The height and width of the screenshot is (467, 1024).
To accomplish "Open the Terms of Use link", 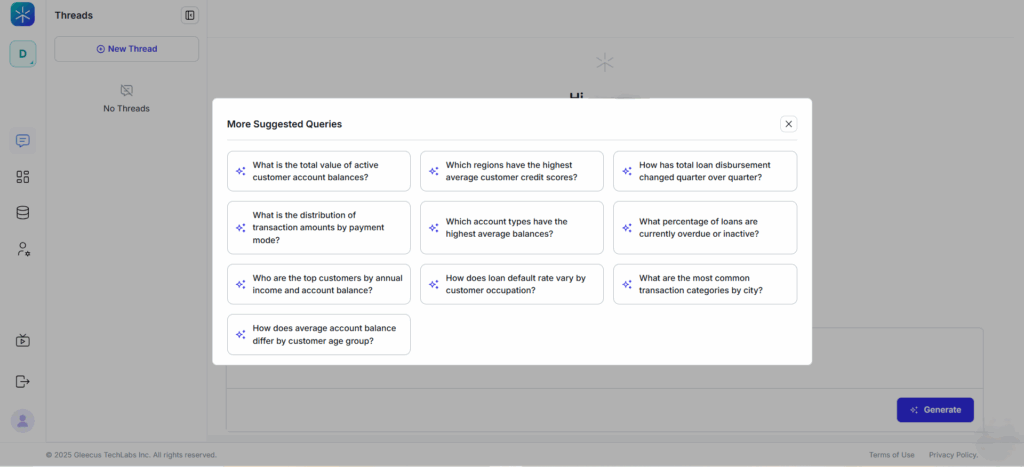I will pyautogui.click(x=891, y=455).
